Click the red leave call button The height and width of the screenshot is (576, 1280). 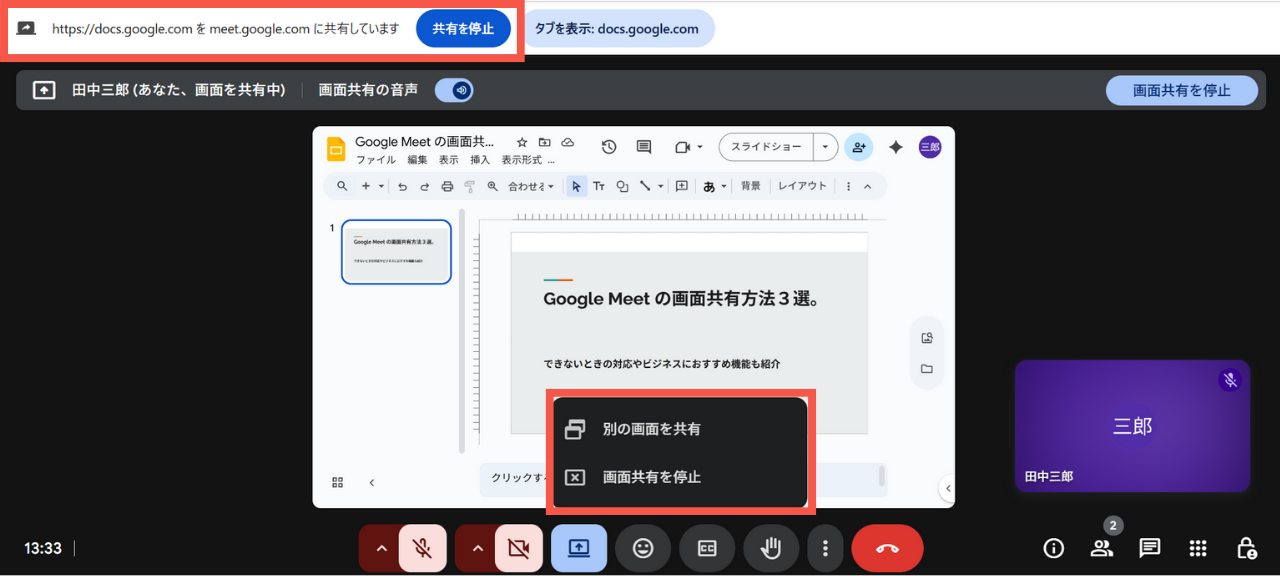[x=887, y=548]
